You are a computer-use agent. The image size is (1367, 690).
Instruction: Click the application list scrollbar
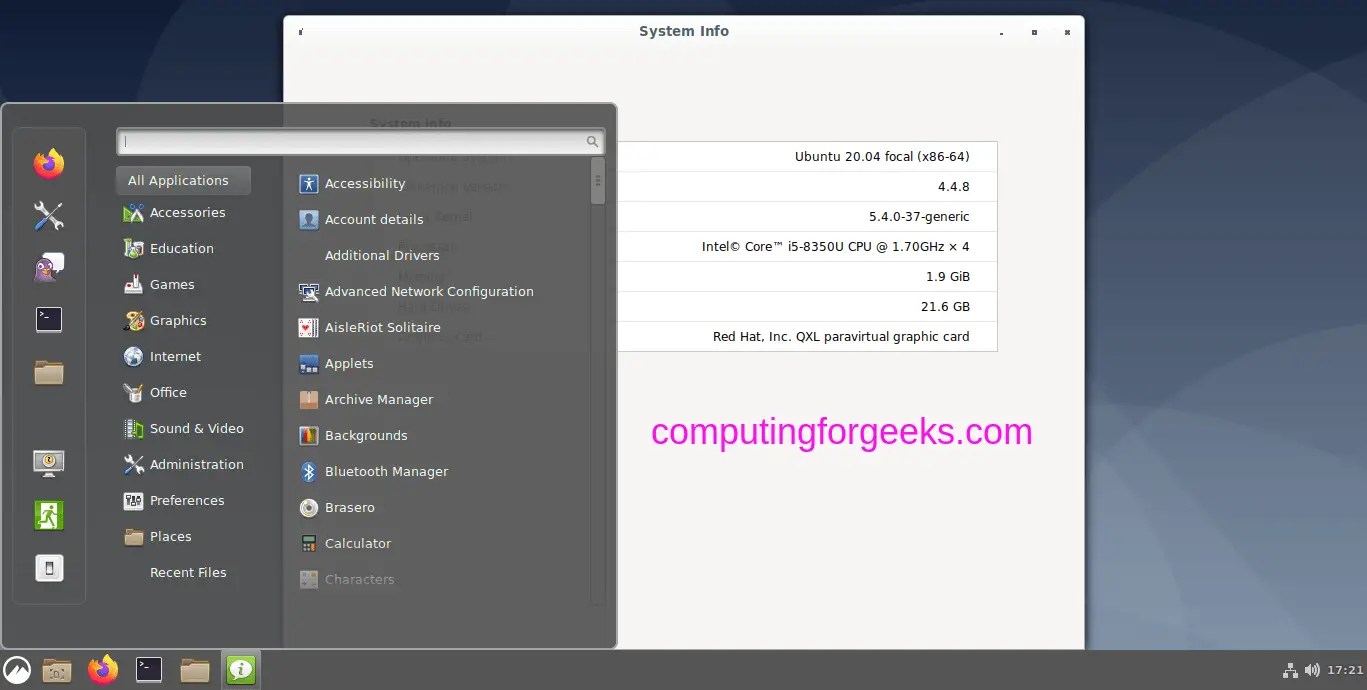597,183
